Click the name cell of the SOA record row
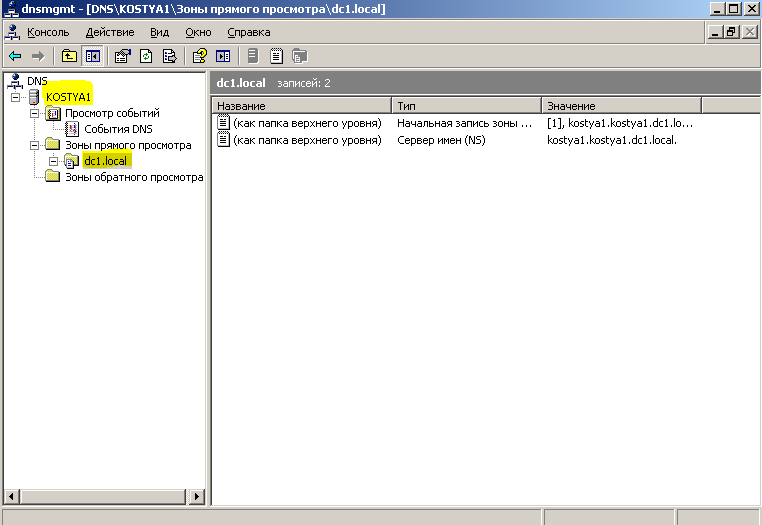 tap(307, 123)
